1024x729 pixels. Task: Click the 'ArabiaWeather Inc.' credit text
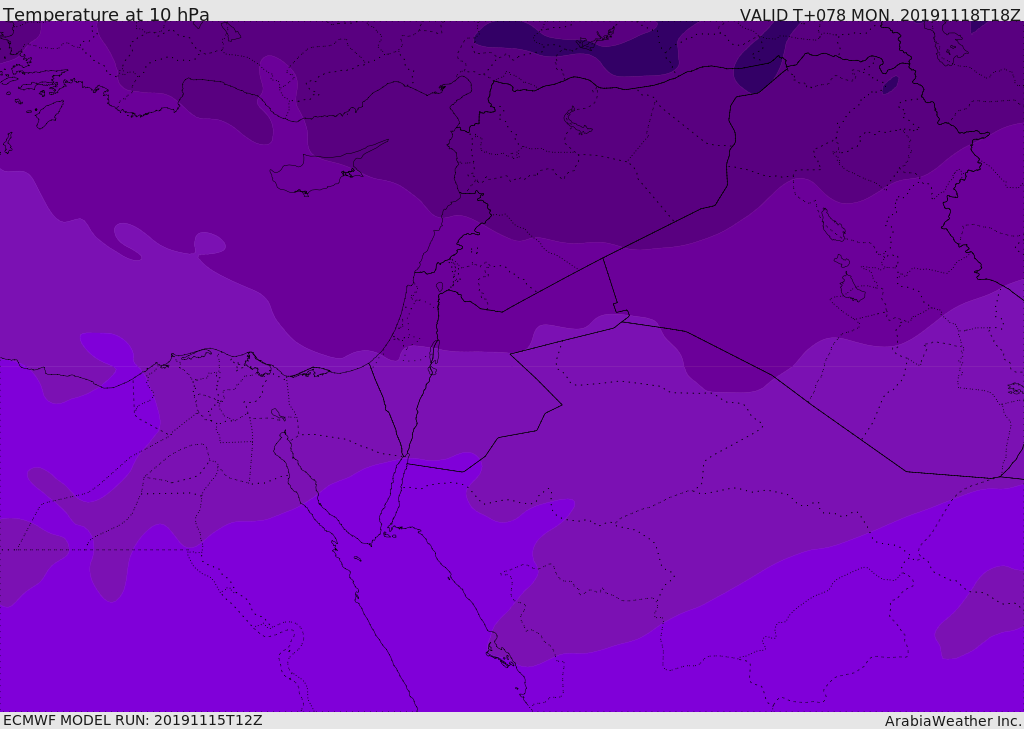[x=953, y=721]
